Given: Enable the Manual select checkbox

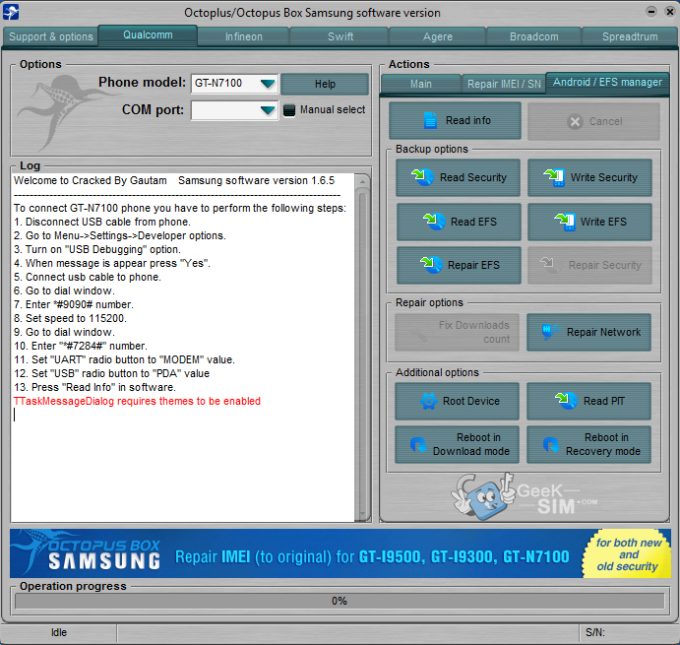Looking at the screenshot, I should 289,110.
